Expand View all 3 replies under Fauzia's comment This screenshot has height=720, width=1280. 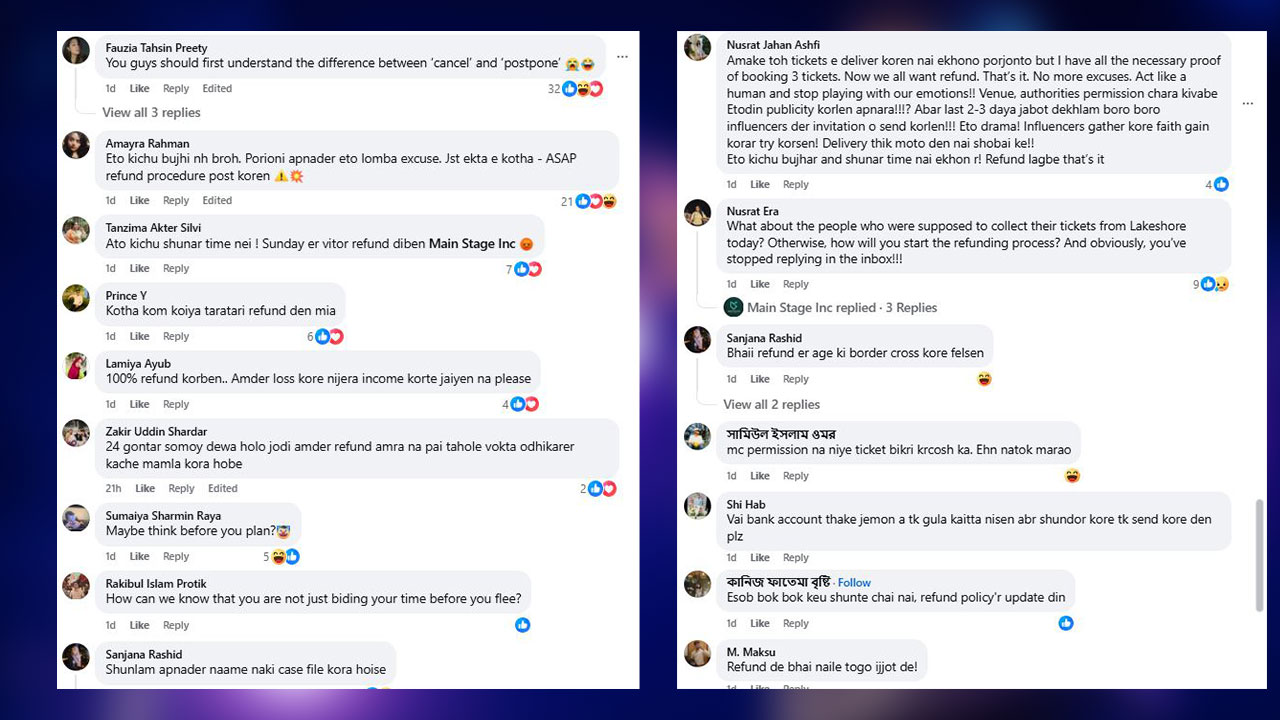coord(151,113)
